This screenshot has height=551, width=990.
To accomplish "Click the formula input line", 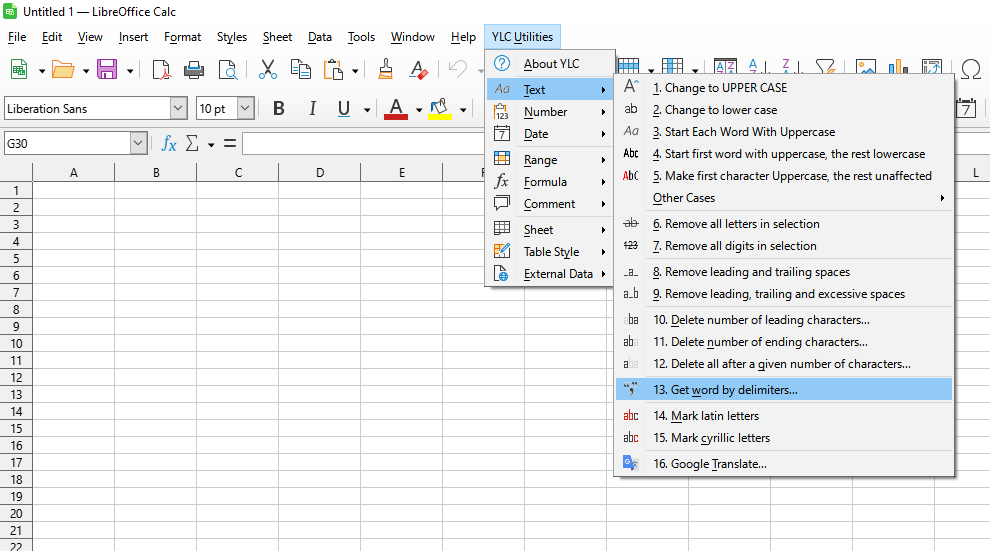I will coord(360,144).
